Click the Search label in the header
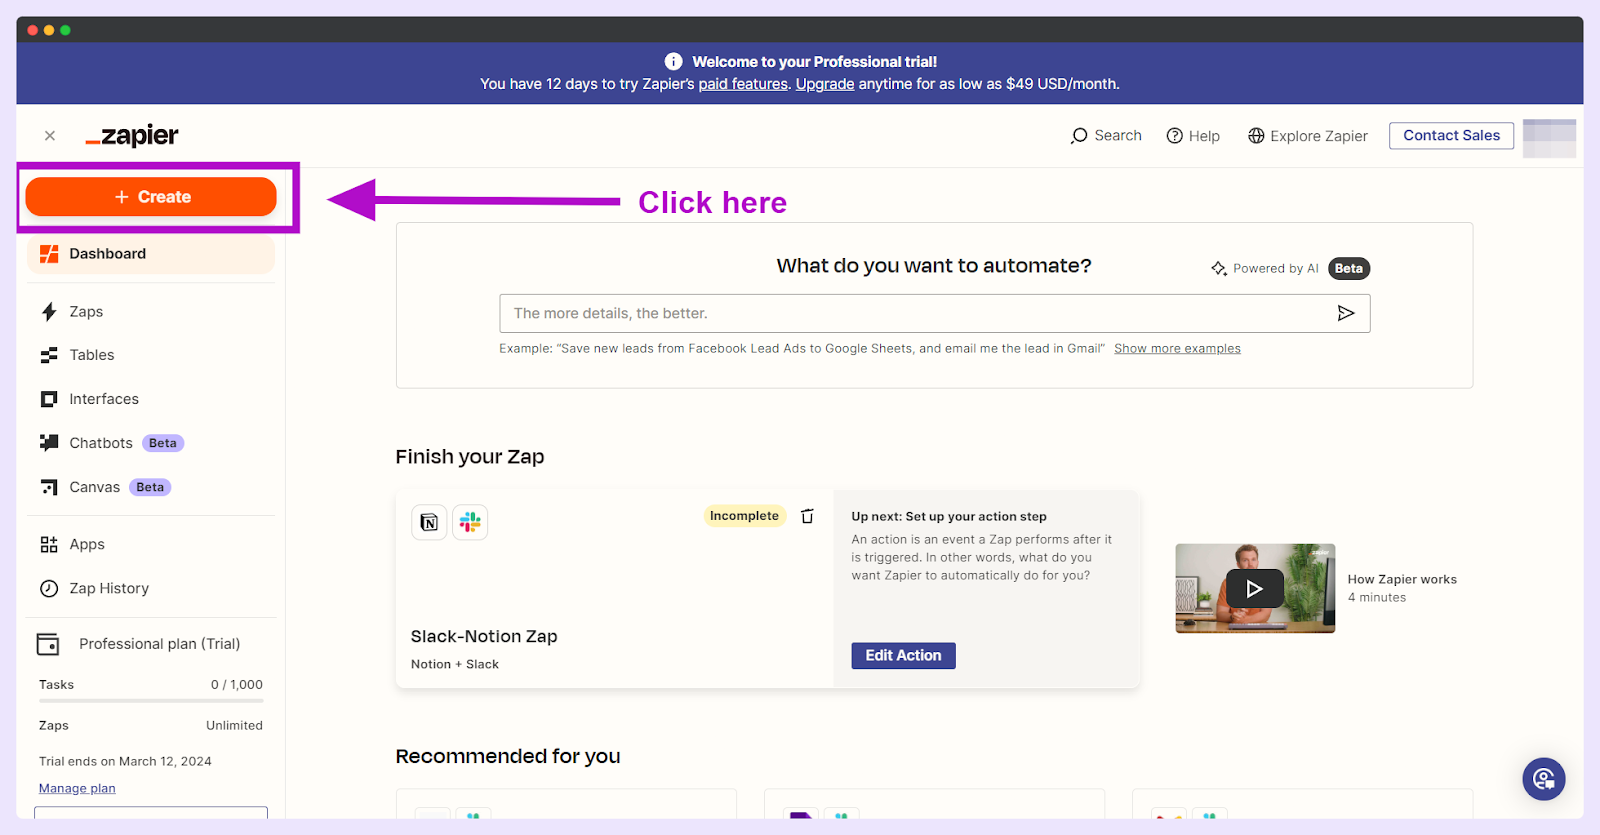The height and width of the screenshot is (835, 1600). point(1118,135)
